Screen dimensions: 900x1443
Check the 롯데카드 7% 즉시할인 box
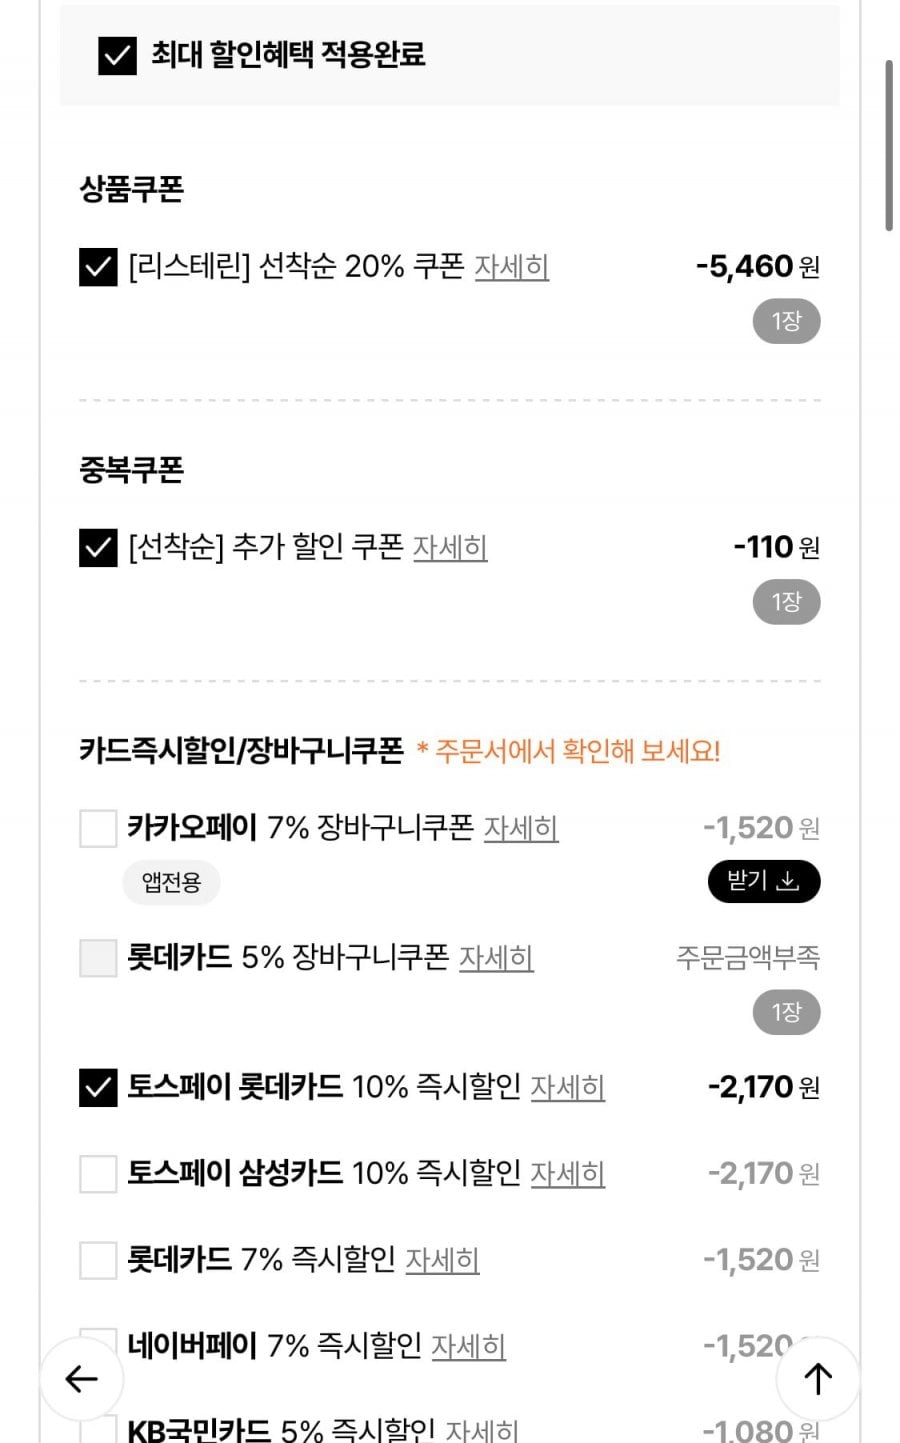(98, 1260)
